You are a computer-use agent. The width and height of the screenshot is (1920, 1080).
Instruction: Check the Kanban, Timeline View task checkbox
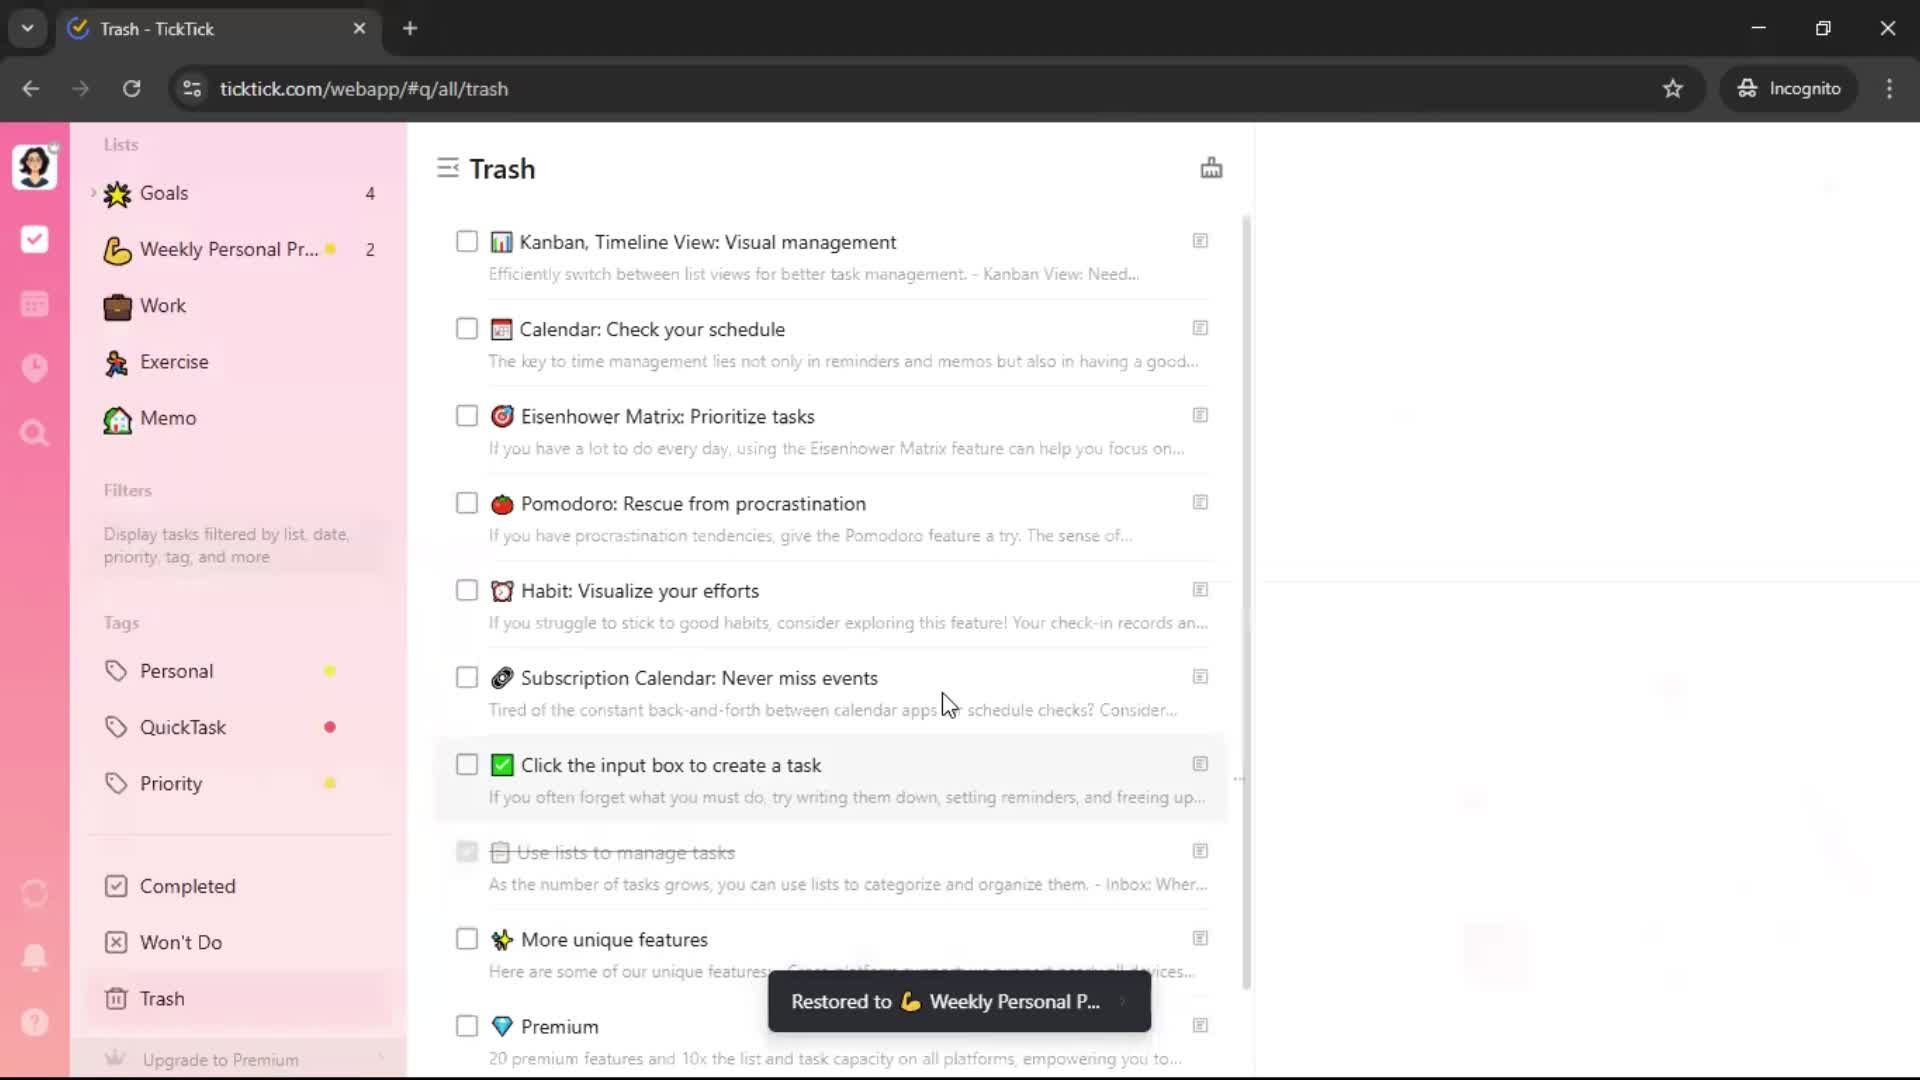(467, 242)
